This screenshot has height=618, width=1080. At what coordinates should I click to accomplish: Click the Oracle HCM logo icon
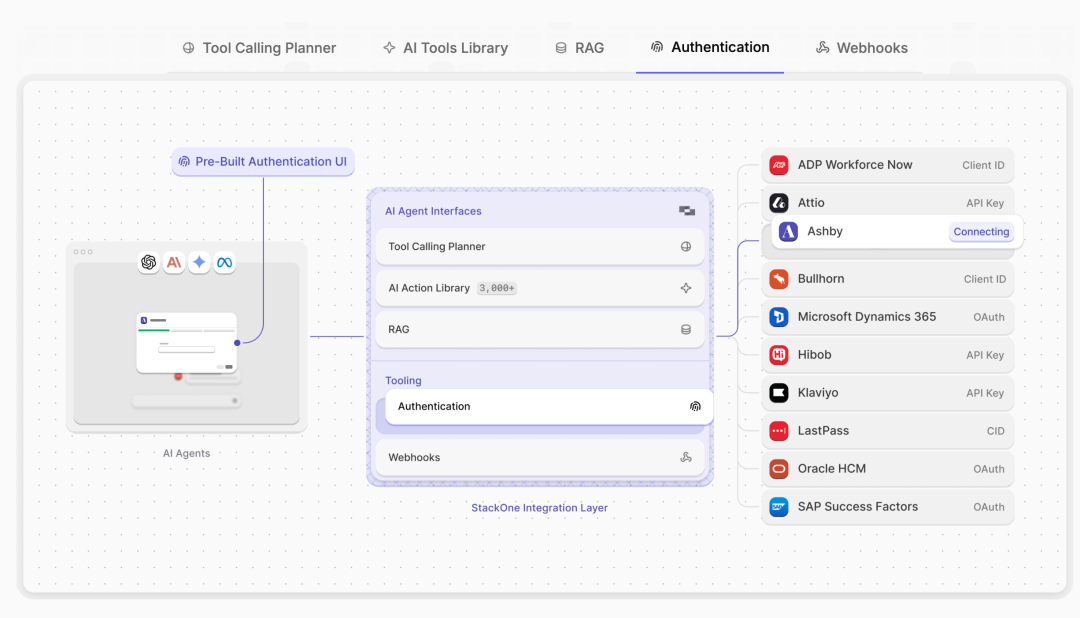tap(779, 468)
